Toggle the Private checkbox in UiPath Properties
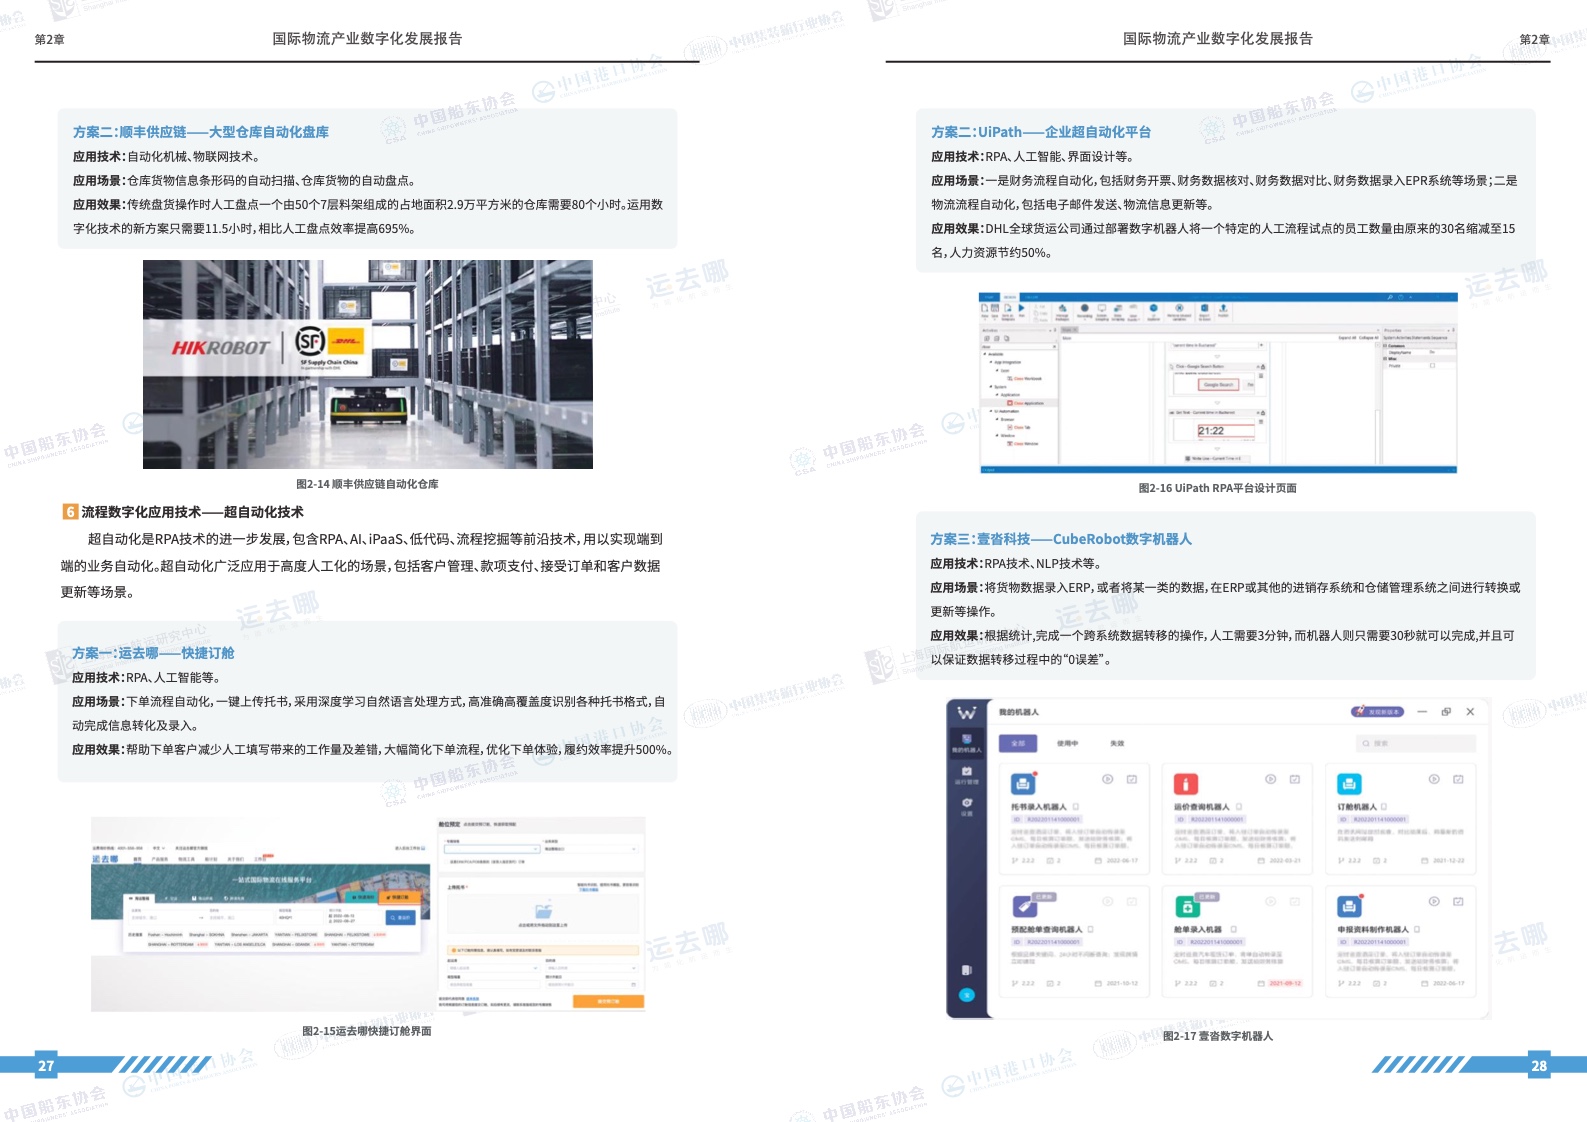The image size is (1587, 1122). click(x=1432, y=366)
